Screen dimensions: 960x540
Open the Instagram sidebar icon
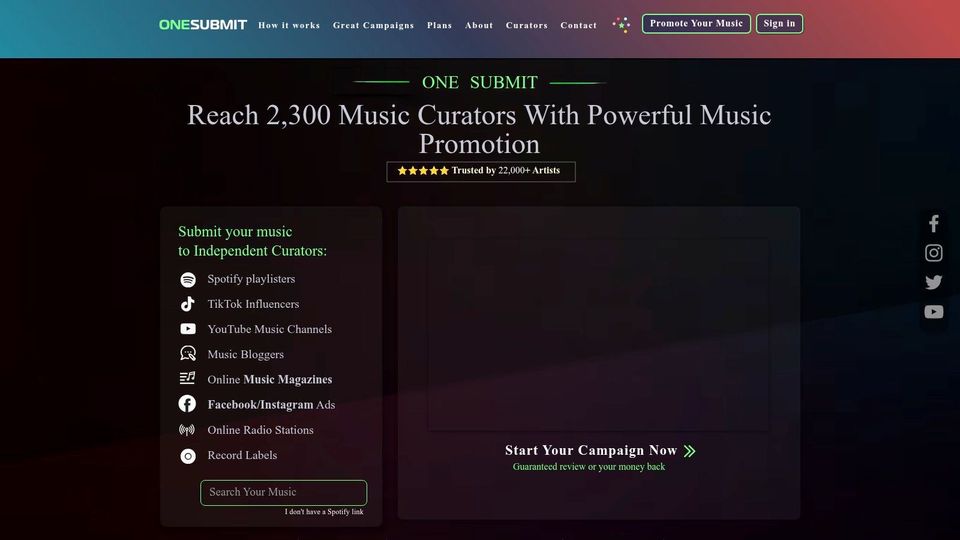(934, 253)
